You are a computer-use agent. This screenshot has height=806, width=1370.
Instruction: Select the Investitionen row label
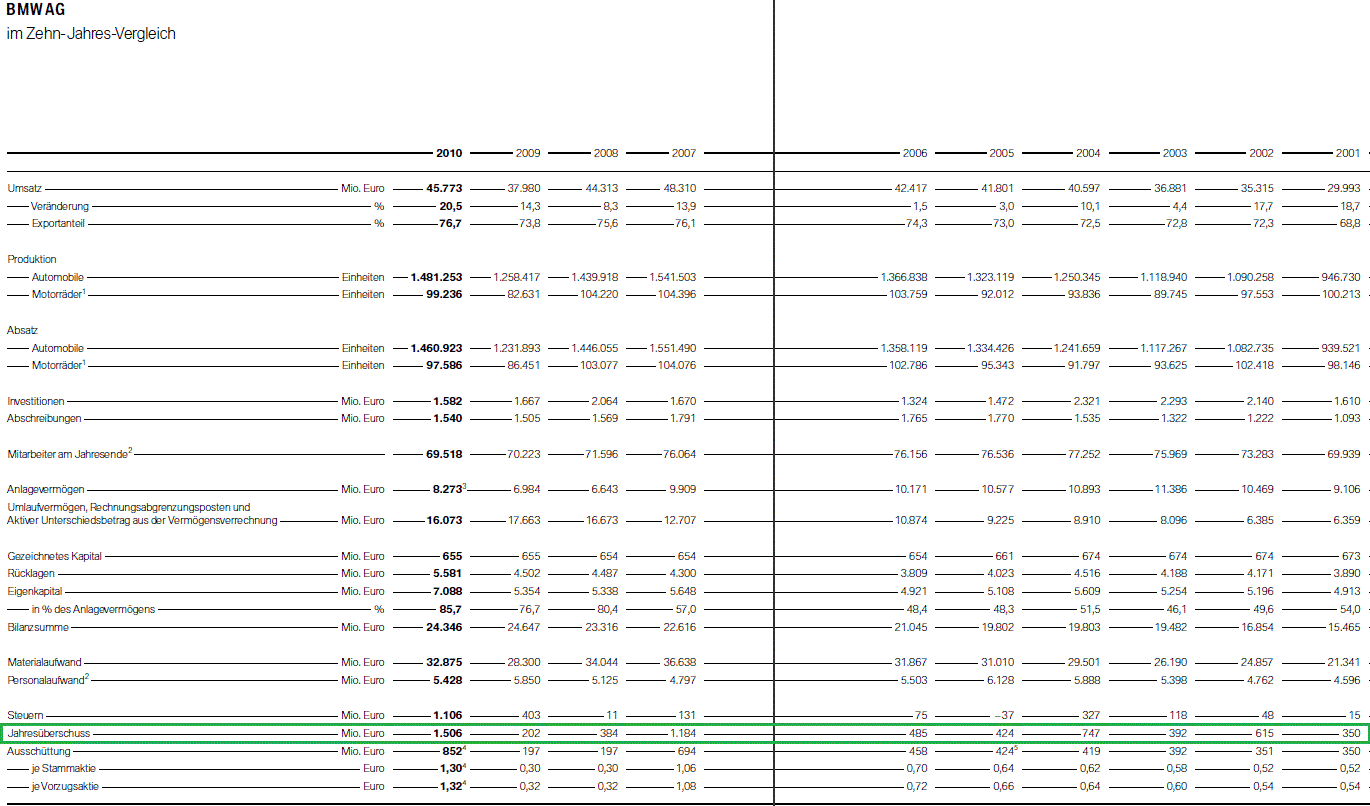pyautogui.click(x=36, y=401)
